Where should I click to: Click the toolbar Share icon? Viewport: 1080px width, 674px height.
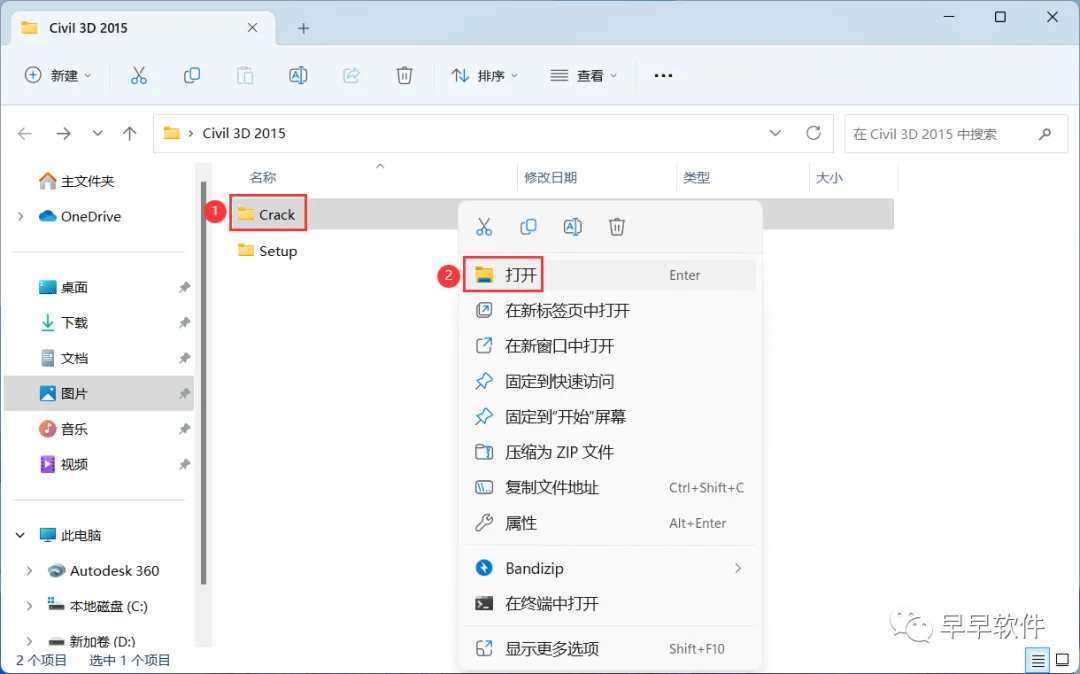(351, 75)
